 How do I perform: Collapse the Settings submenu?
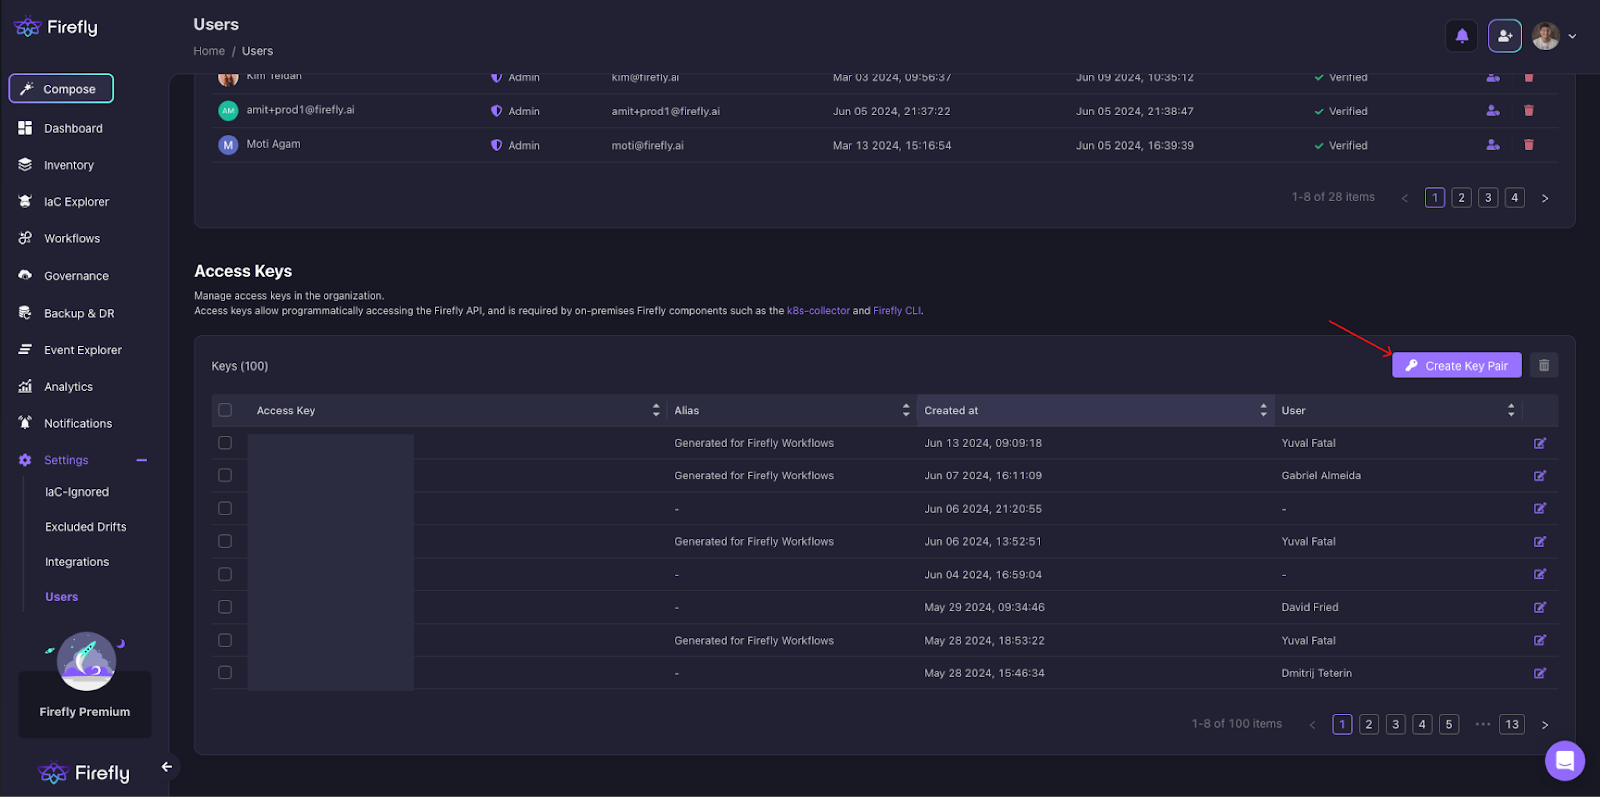(x=142, y=460)
